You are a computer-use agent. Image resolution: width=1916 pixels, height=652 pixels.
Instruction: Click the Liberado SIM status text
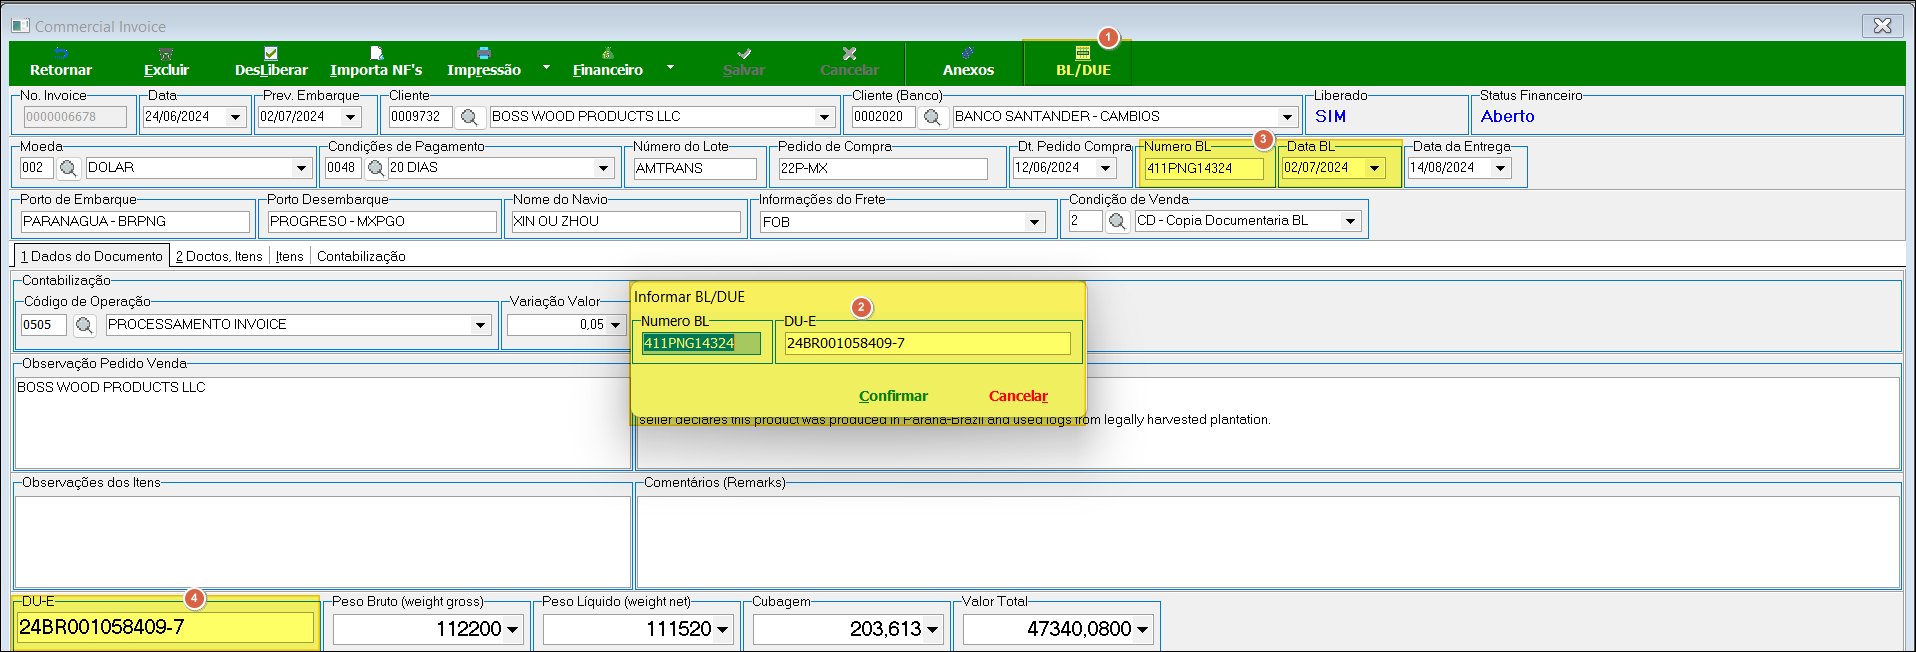(x=1330, y=116)
